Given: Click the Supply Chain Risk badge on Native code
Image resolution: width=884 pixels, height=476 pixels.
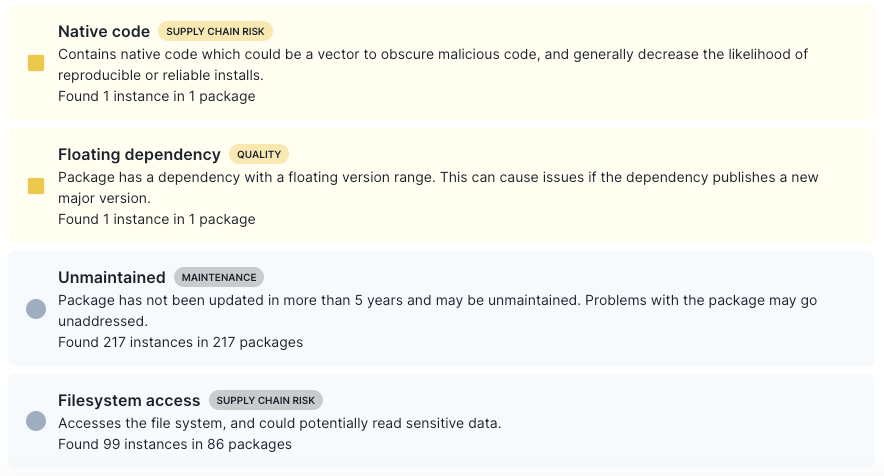Looking at the screenshot, I should click(216, 31).
